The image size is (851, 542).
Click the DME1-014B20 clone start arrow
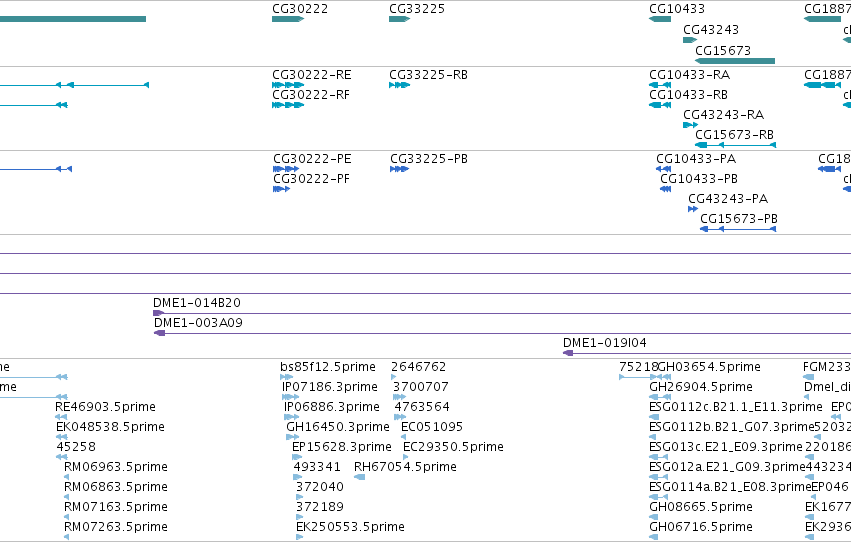point(158,313)
